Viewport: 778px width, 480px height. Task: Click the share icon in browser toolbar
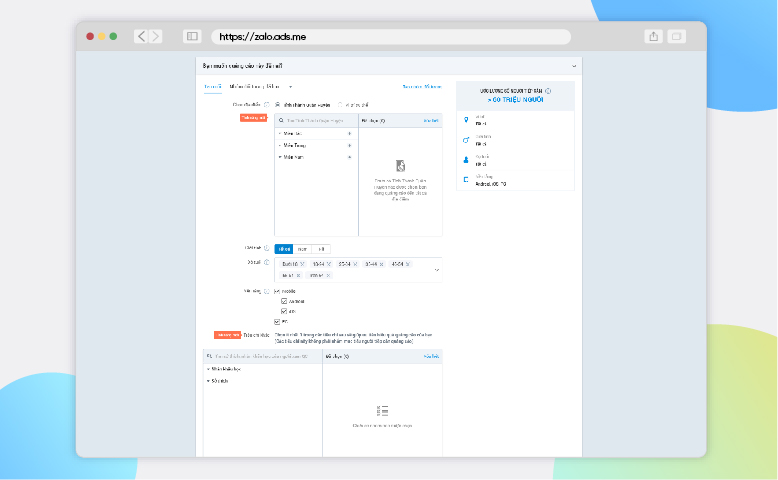(x=653, y=36)
